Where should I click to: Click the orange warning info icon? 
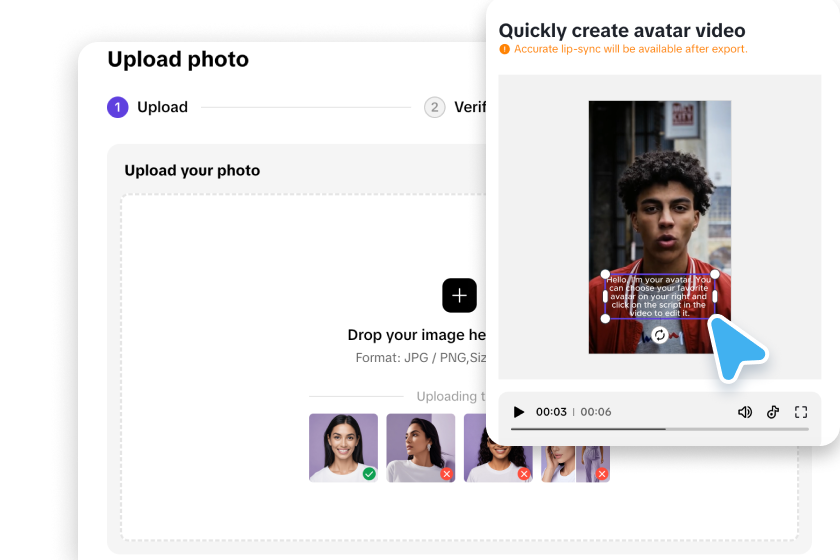[x=504, y=49]
